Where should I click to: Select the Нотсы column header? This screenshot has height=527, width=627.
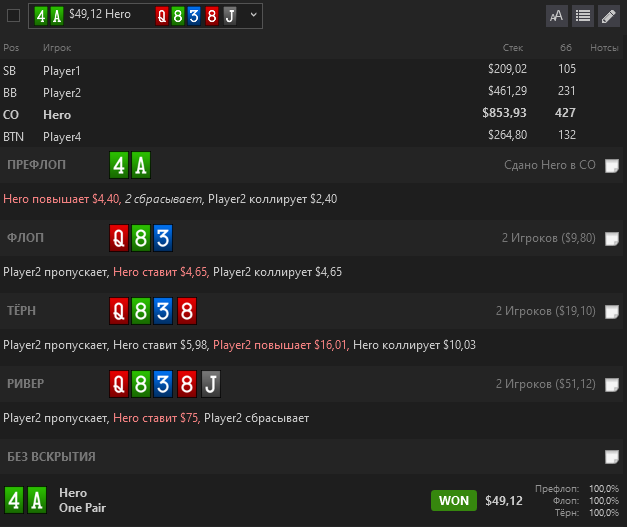pos(604,48)
